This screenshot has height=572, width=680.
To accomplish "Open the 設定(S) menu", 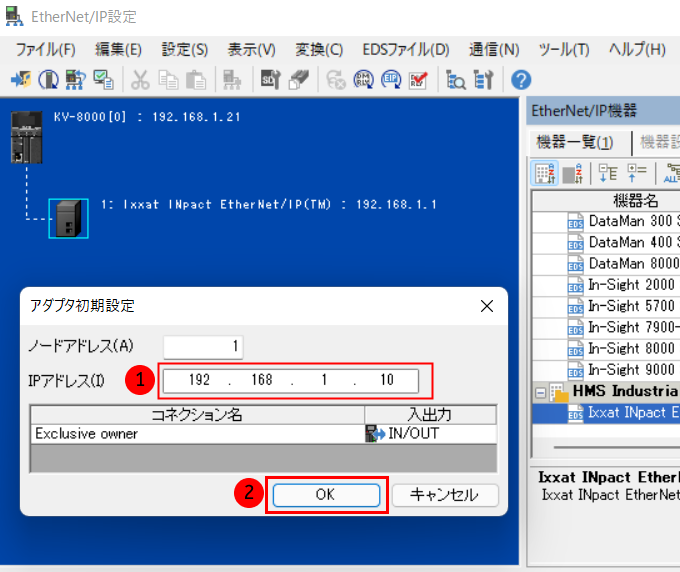I will (x=185, y=50).
